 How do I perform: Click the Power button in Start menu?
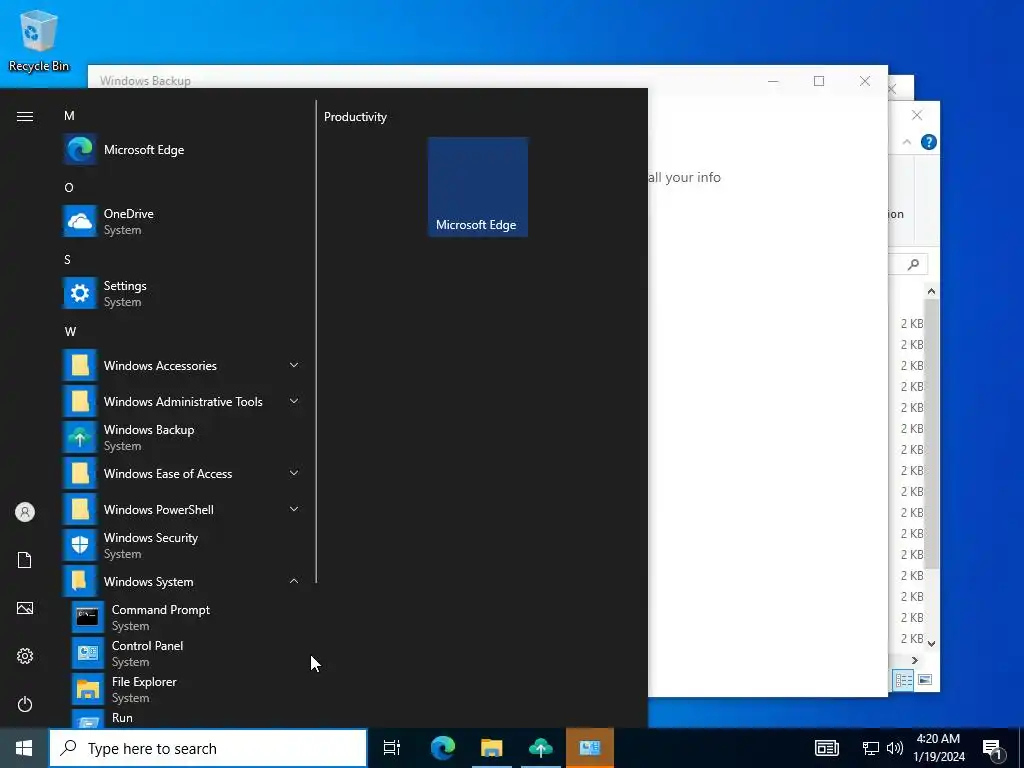pos(25,704)
